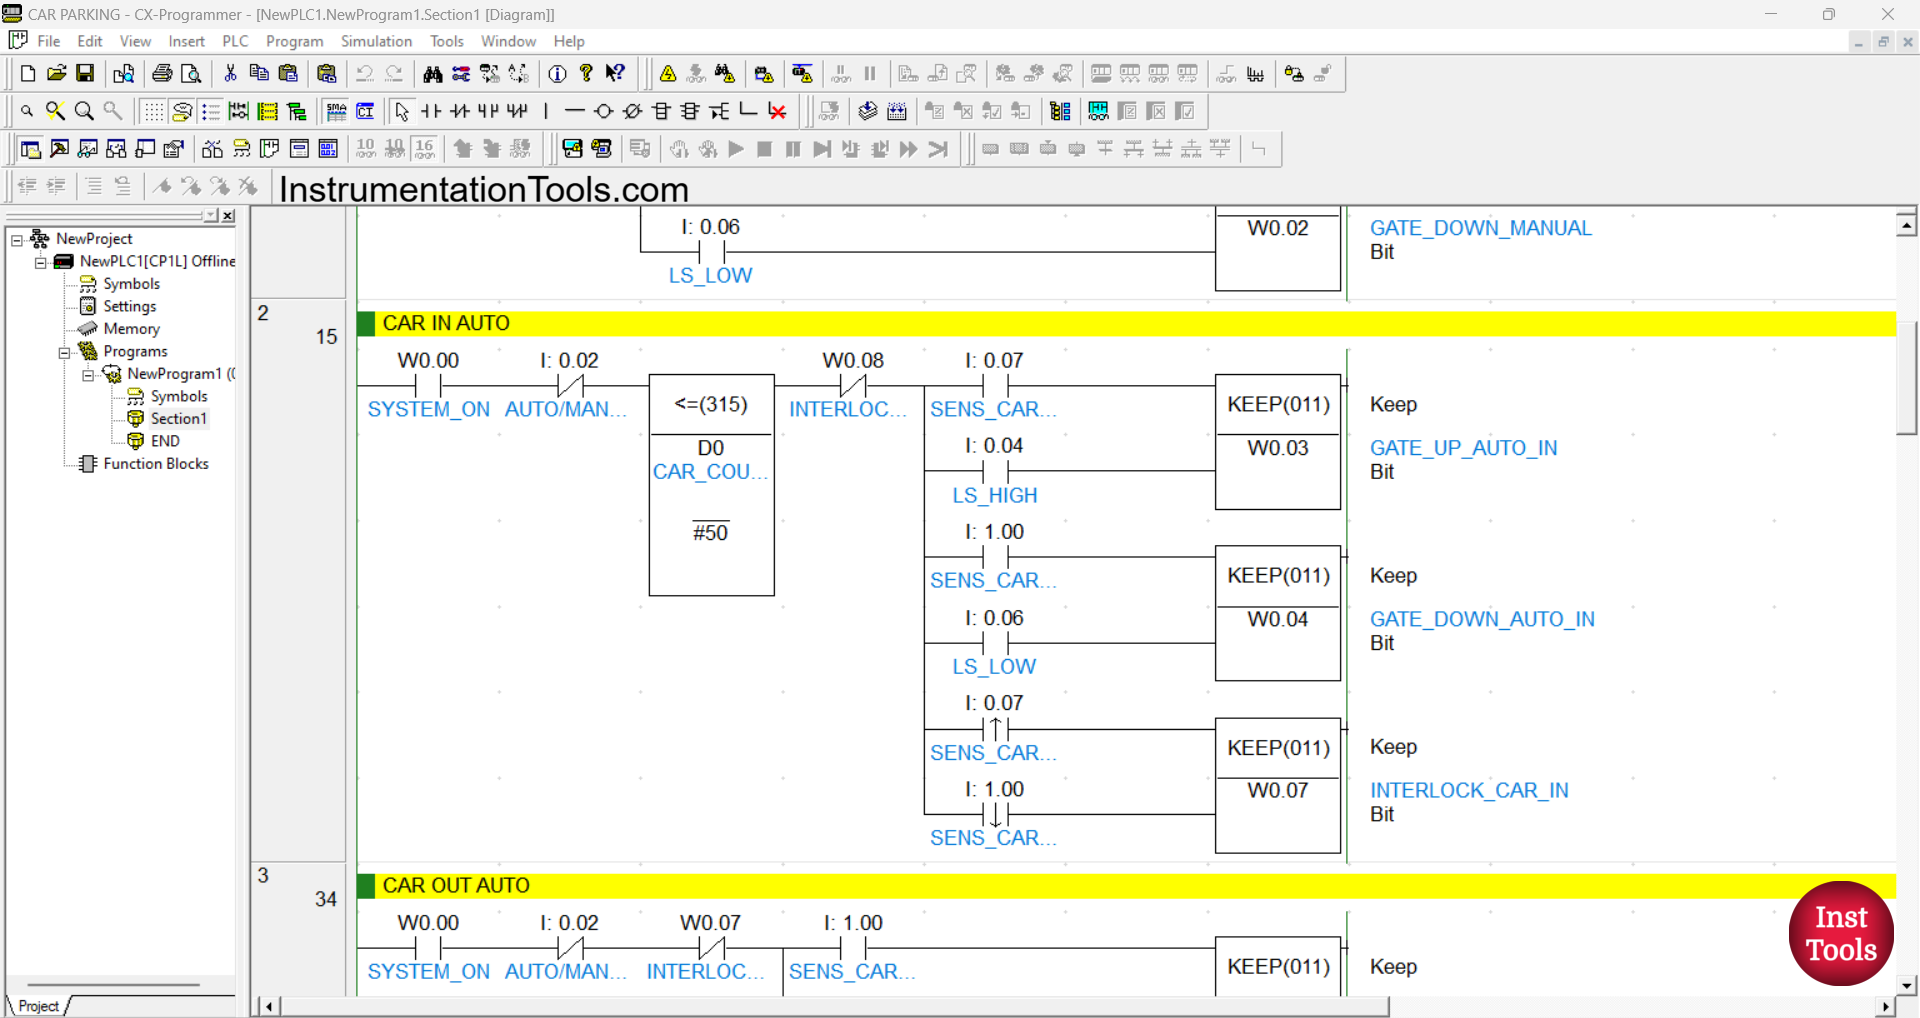Select the New Vertical line tool

point(545,111)
